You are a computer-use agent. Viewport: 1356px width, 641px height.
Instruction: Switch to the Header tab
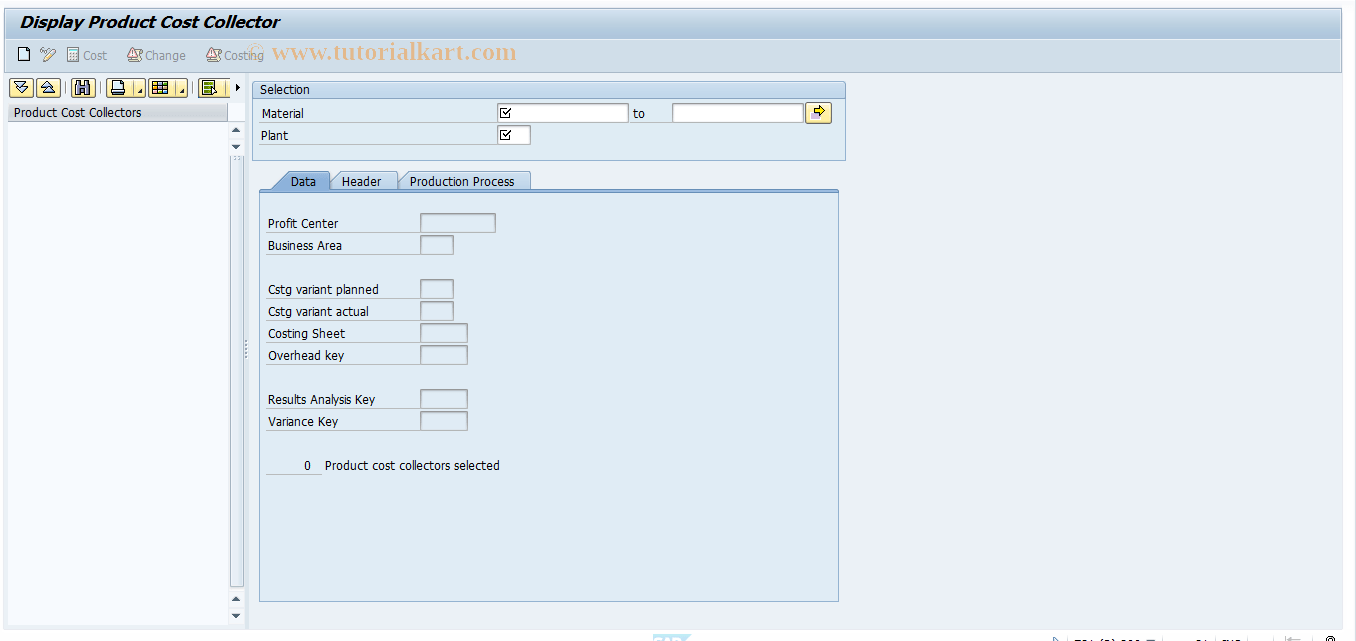(x=364, y=181)
